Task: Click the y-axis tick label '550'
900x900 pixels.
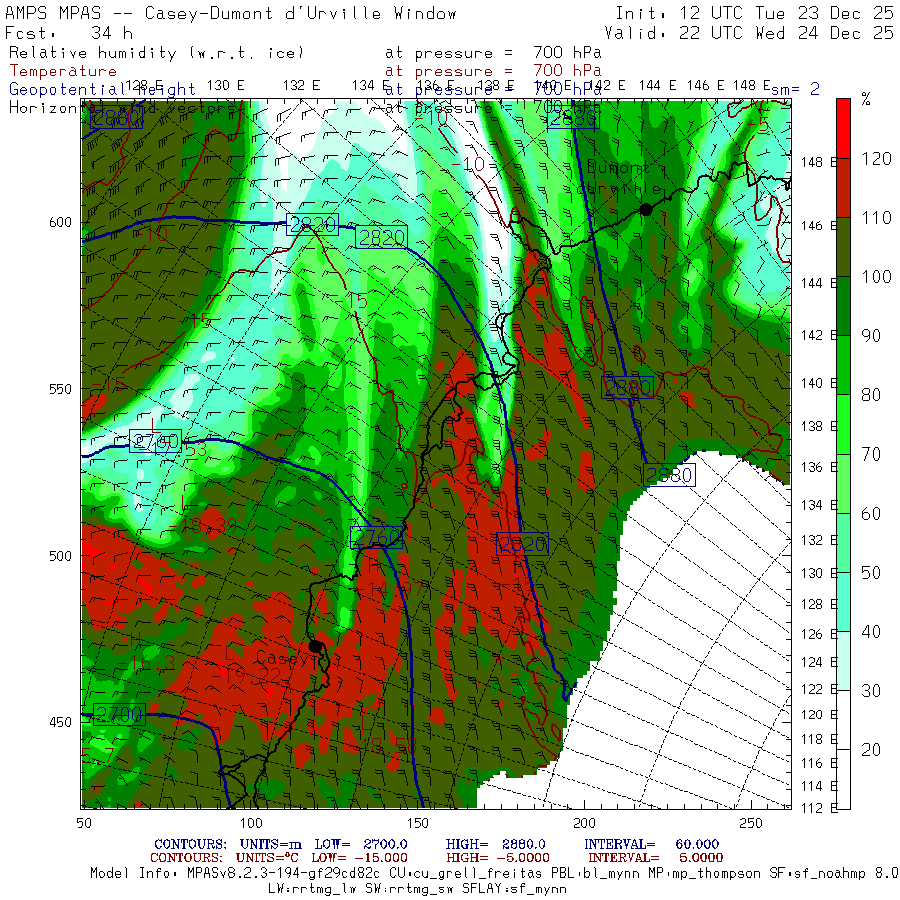Action: 60,389
